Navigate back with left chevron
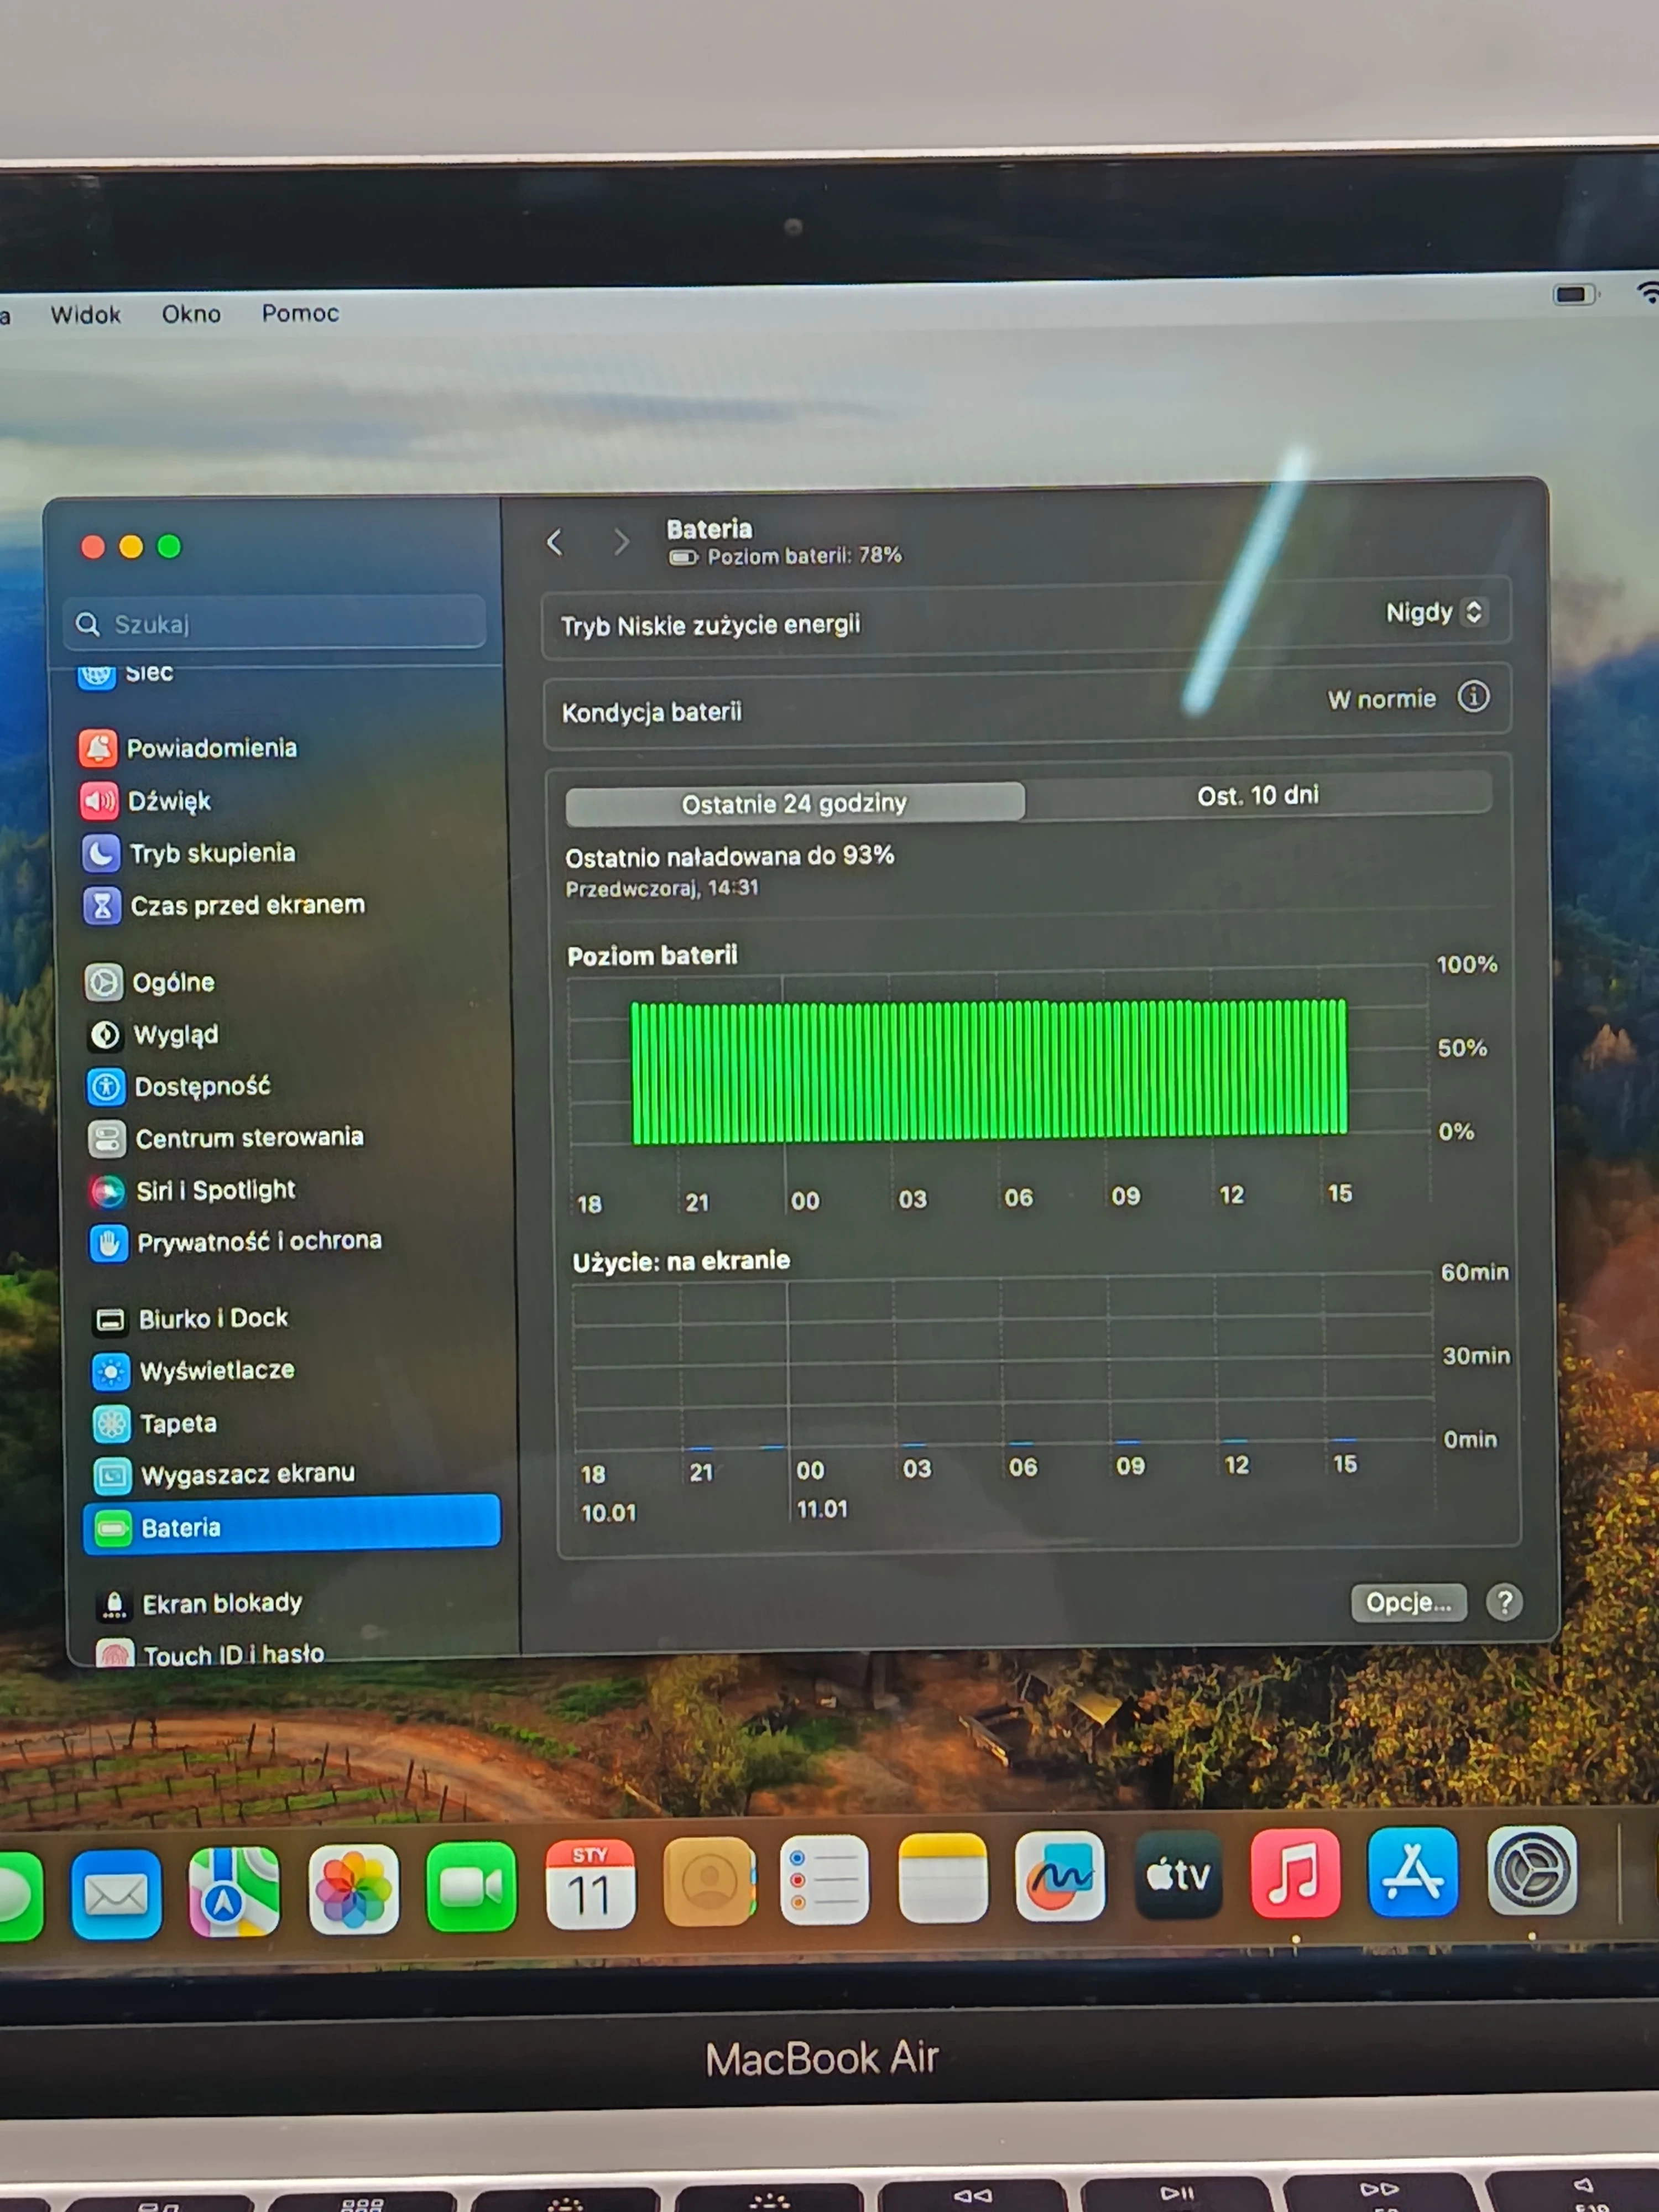Viewport: 1659px width, 2212px height. [555, 542]
